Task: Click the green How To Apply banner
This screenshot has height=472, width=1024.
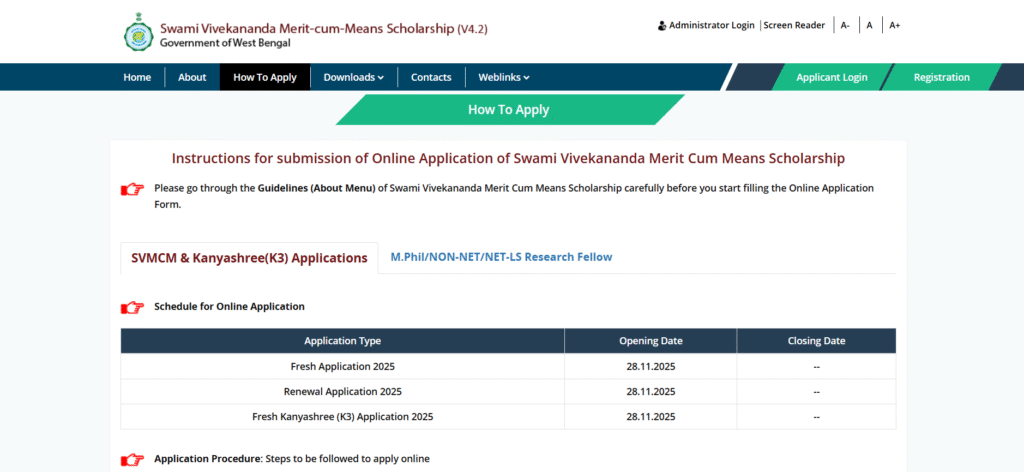Action: (509, 110)
